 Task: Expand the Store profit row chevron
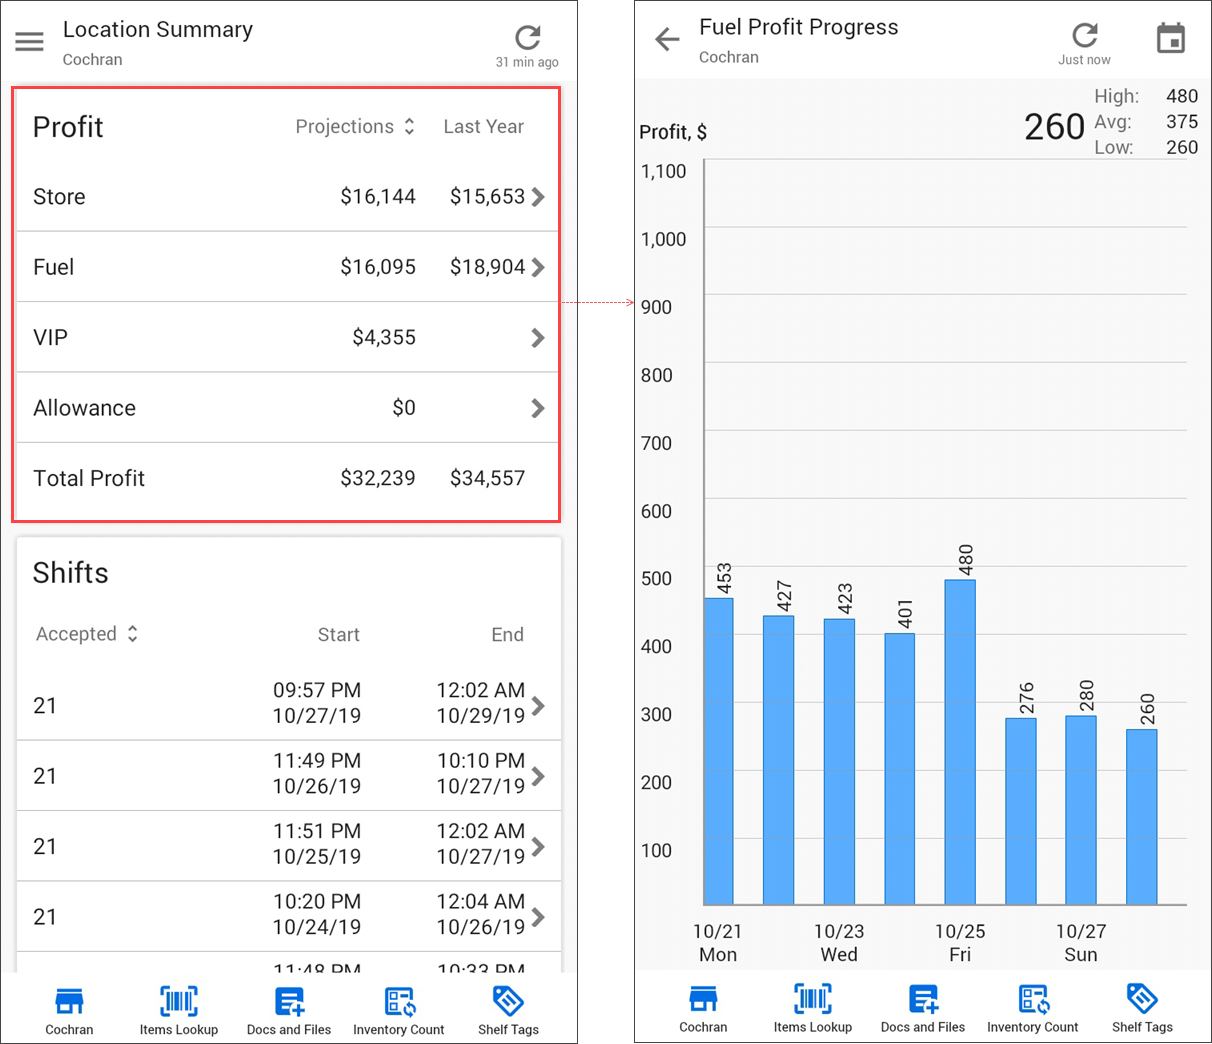pyautogui.click(x=538, y=197)
